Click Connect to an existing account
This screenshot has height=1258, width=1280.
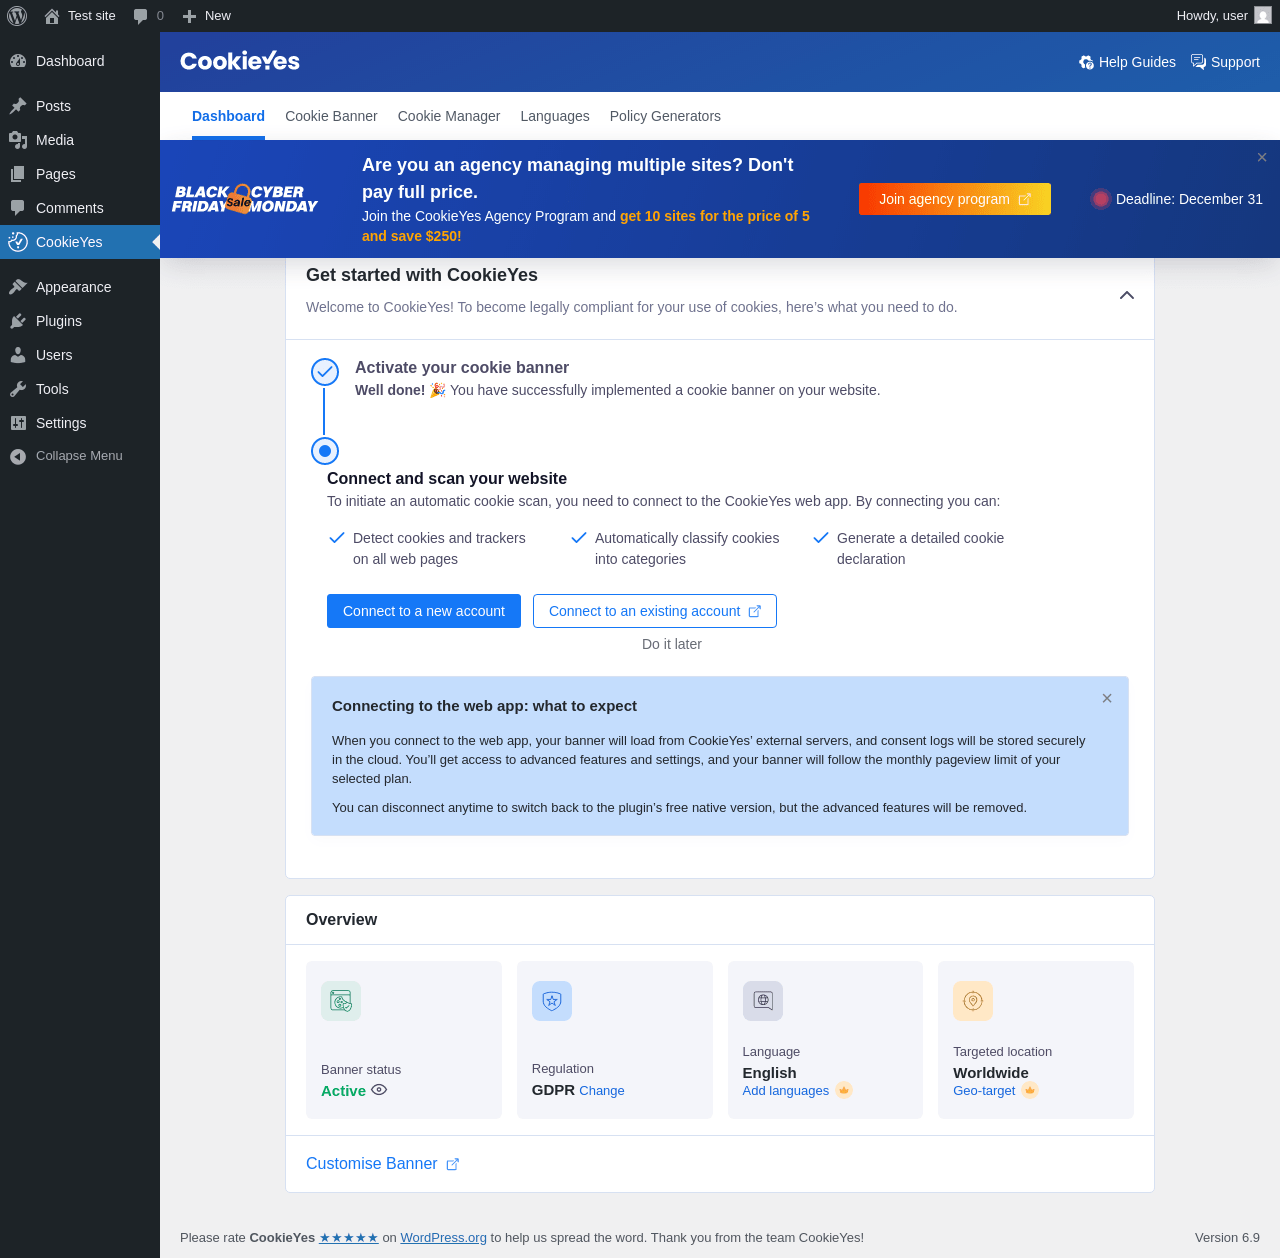(x=655, y=611)
